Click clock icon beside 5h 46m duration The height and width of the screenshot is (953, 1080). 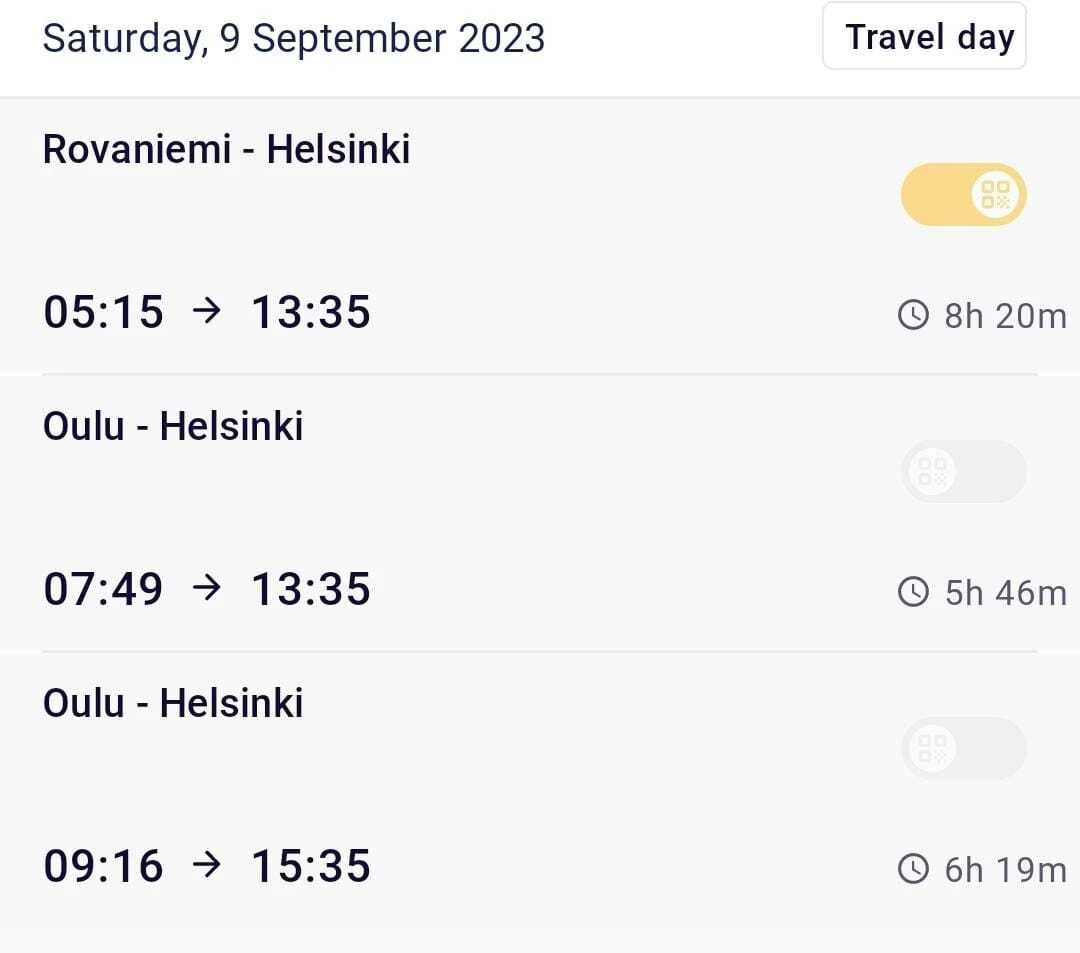coord(914,593)
